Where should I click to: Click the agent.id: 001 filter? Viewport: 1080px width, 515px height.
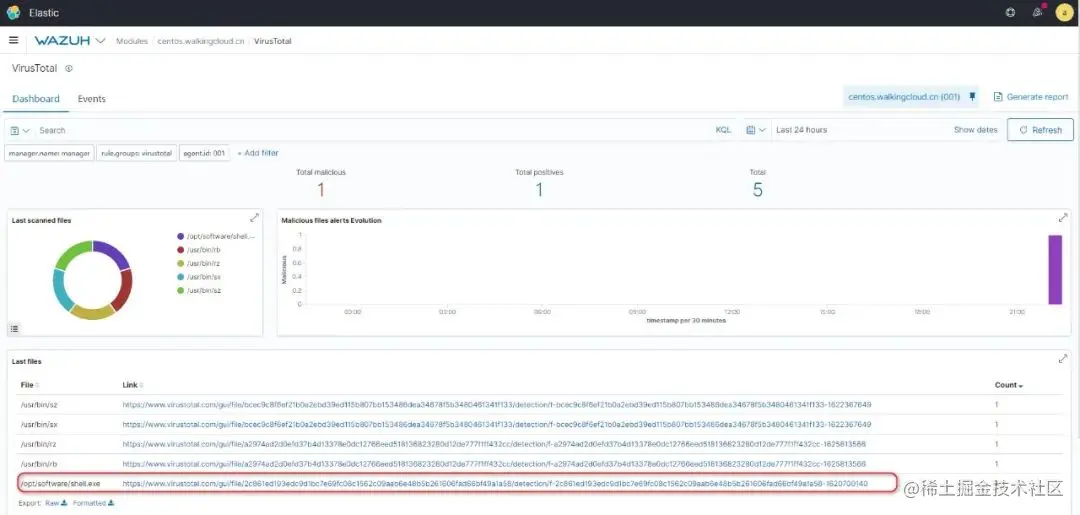coord(204,153)
